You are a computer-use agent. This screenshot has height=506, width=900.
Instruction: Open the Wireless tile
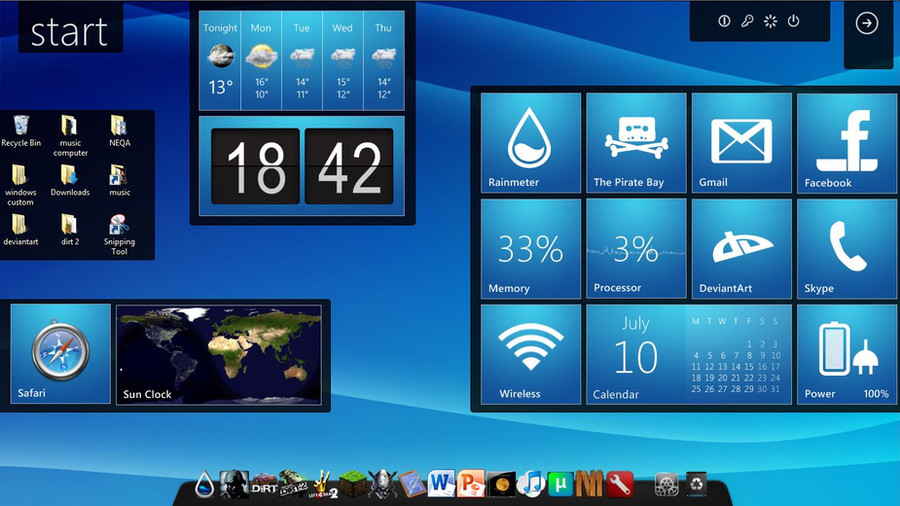click(x=531, y=355)
